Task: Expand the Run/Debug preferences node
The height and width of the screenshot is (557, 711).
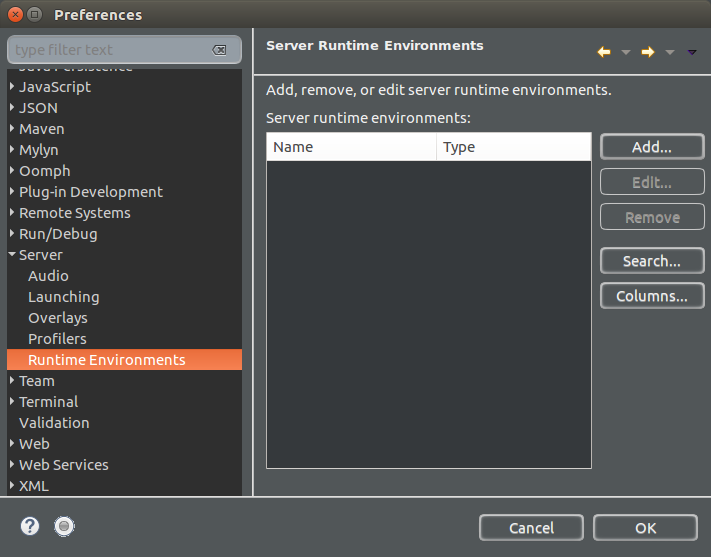Action: [x=12, y=234]
